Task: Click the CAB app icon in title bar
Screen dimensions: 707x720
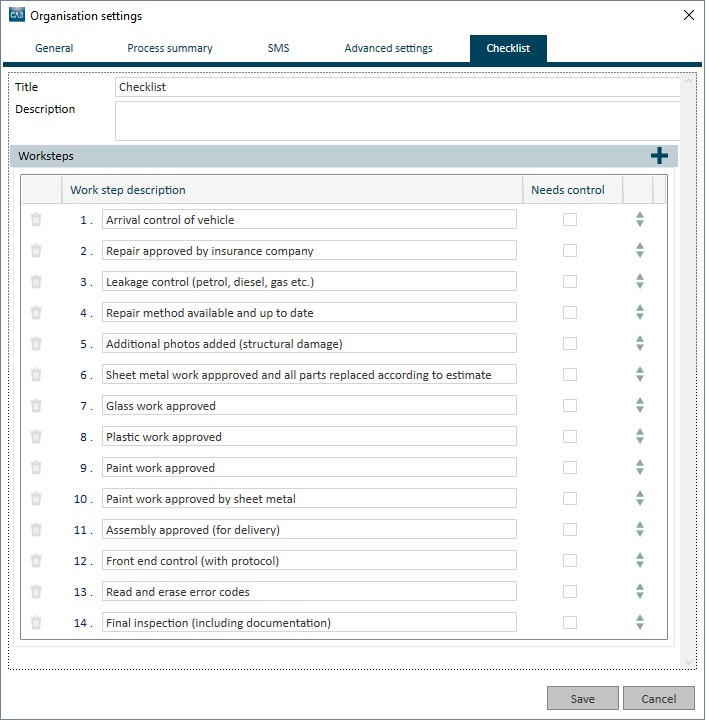Action: click(x=17, y=15)
